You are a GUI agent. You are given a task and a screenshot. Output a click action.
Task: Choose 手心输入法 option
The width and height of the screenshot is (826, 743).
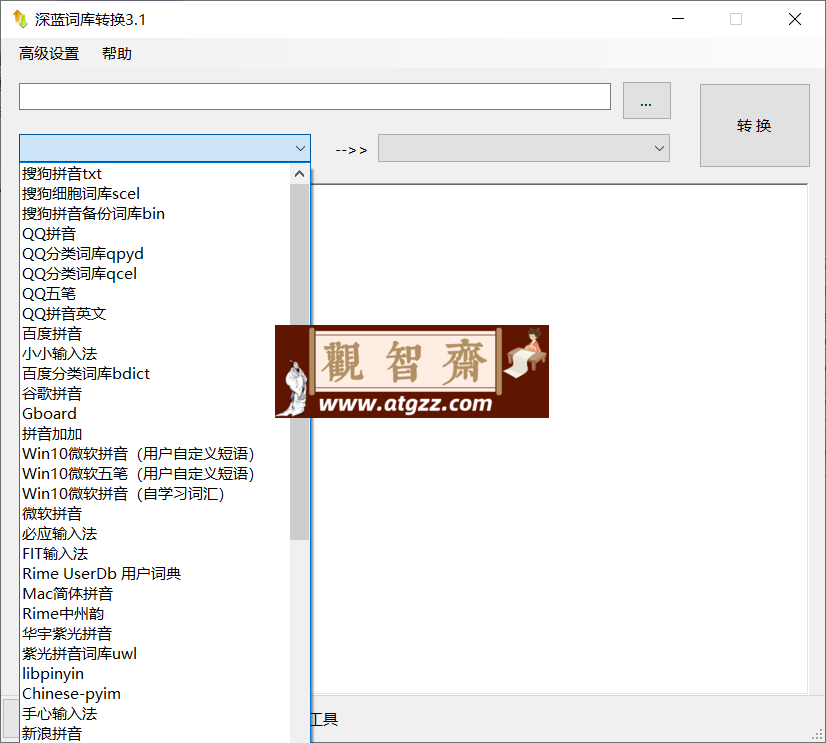coord(155,714)
